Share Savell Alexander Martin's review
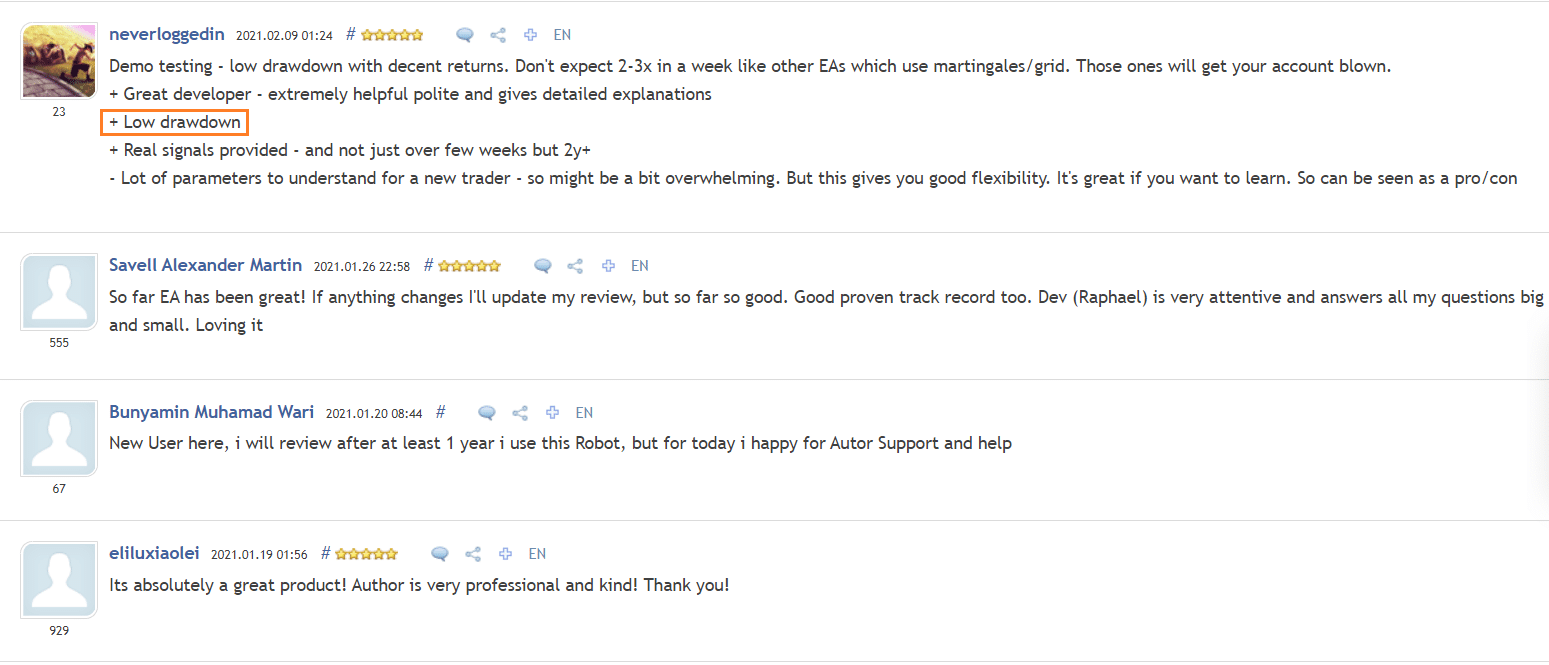Image resolution: width=1549 pixels, height=665 pixels. (x=575, y=266)
